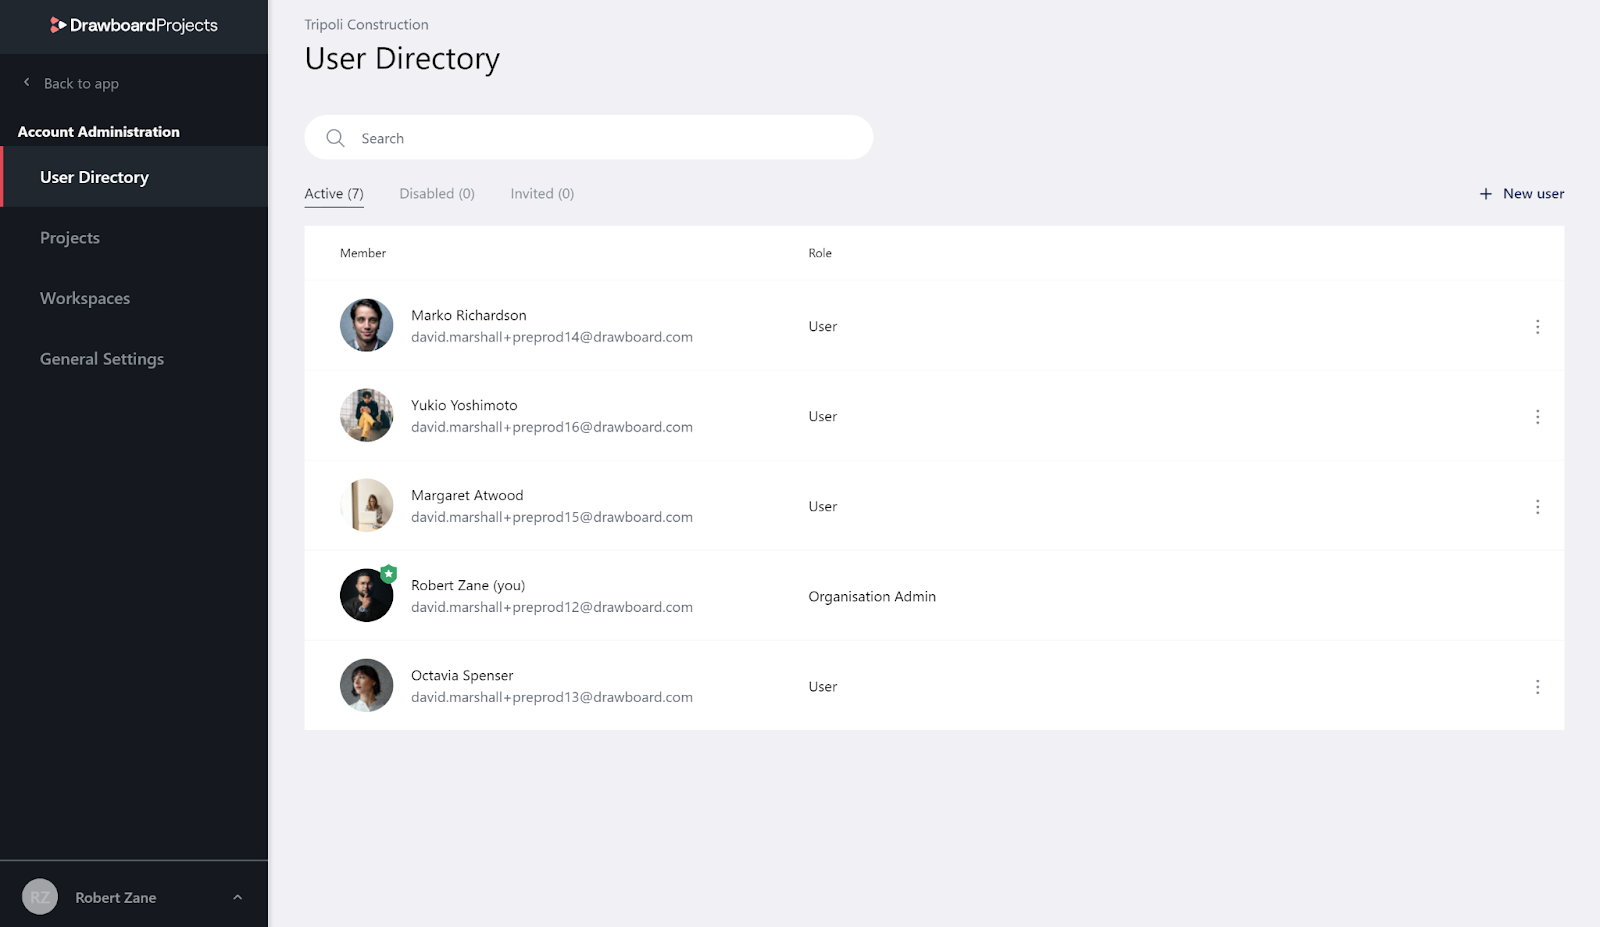Expand the Robert Zane account menu chevron
Screen dimensions: 1600x927
pos(238,897)
